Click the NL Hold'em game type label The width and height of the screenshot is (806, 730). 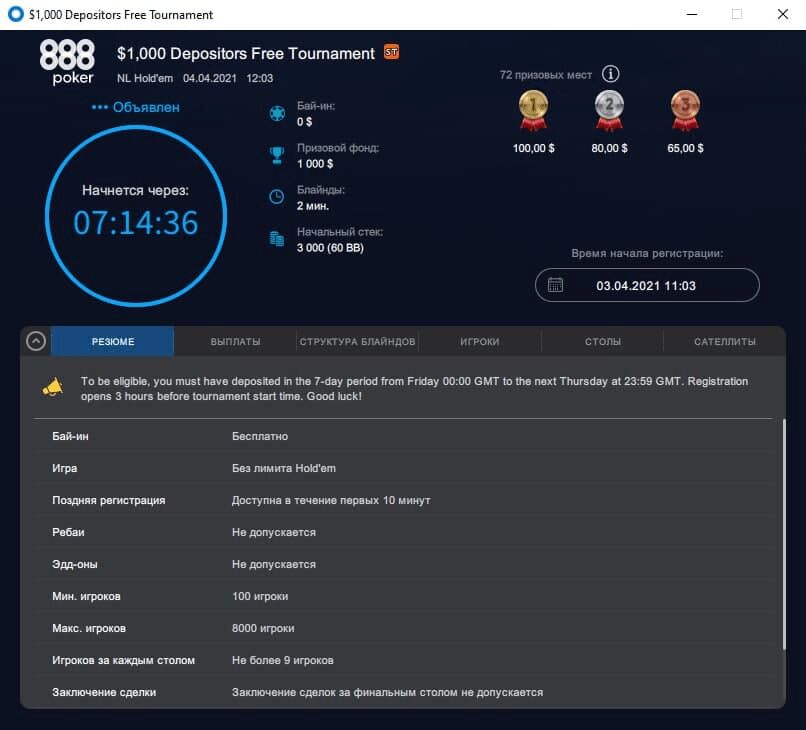pyautogui.click(x=145, y=78)
